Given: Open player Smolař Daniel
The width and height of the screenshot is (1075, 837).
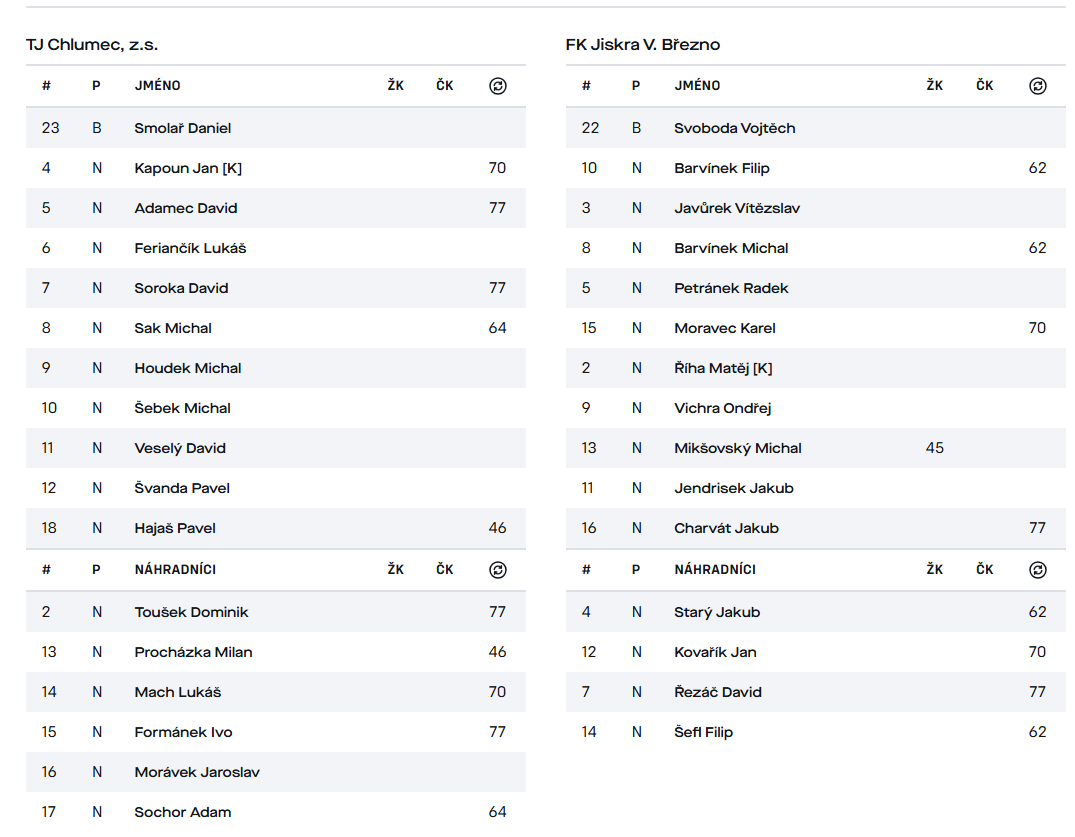Looking at the screenshot, I should pos(183,128).
